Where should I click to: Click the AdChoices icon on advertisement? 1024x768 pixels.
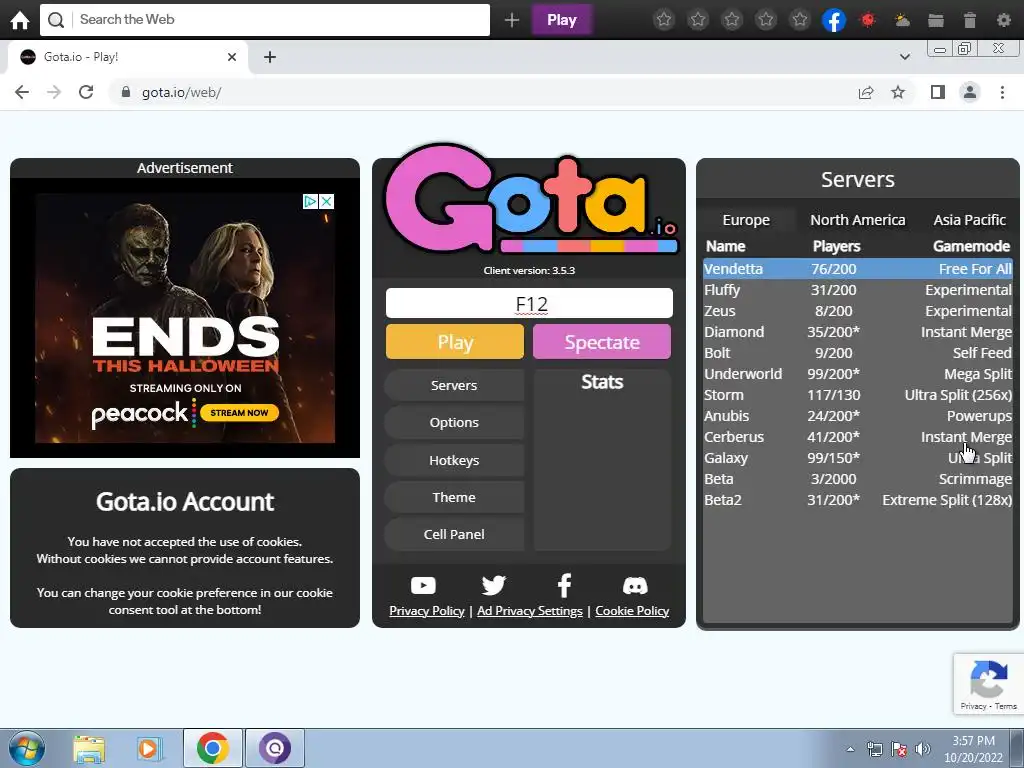coord(310,201)
